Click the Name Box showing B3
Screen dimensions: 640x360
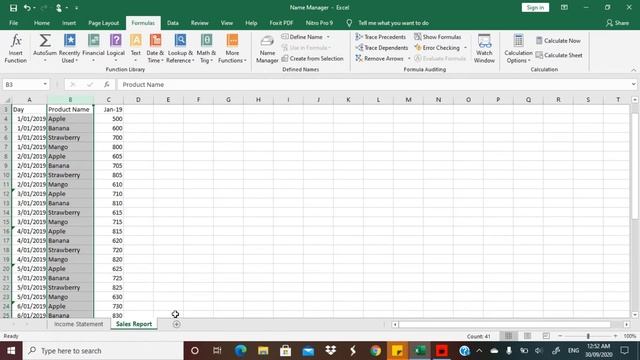pyautogui.click(x=22, y=84)
